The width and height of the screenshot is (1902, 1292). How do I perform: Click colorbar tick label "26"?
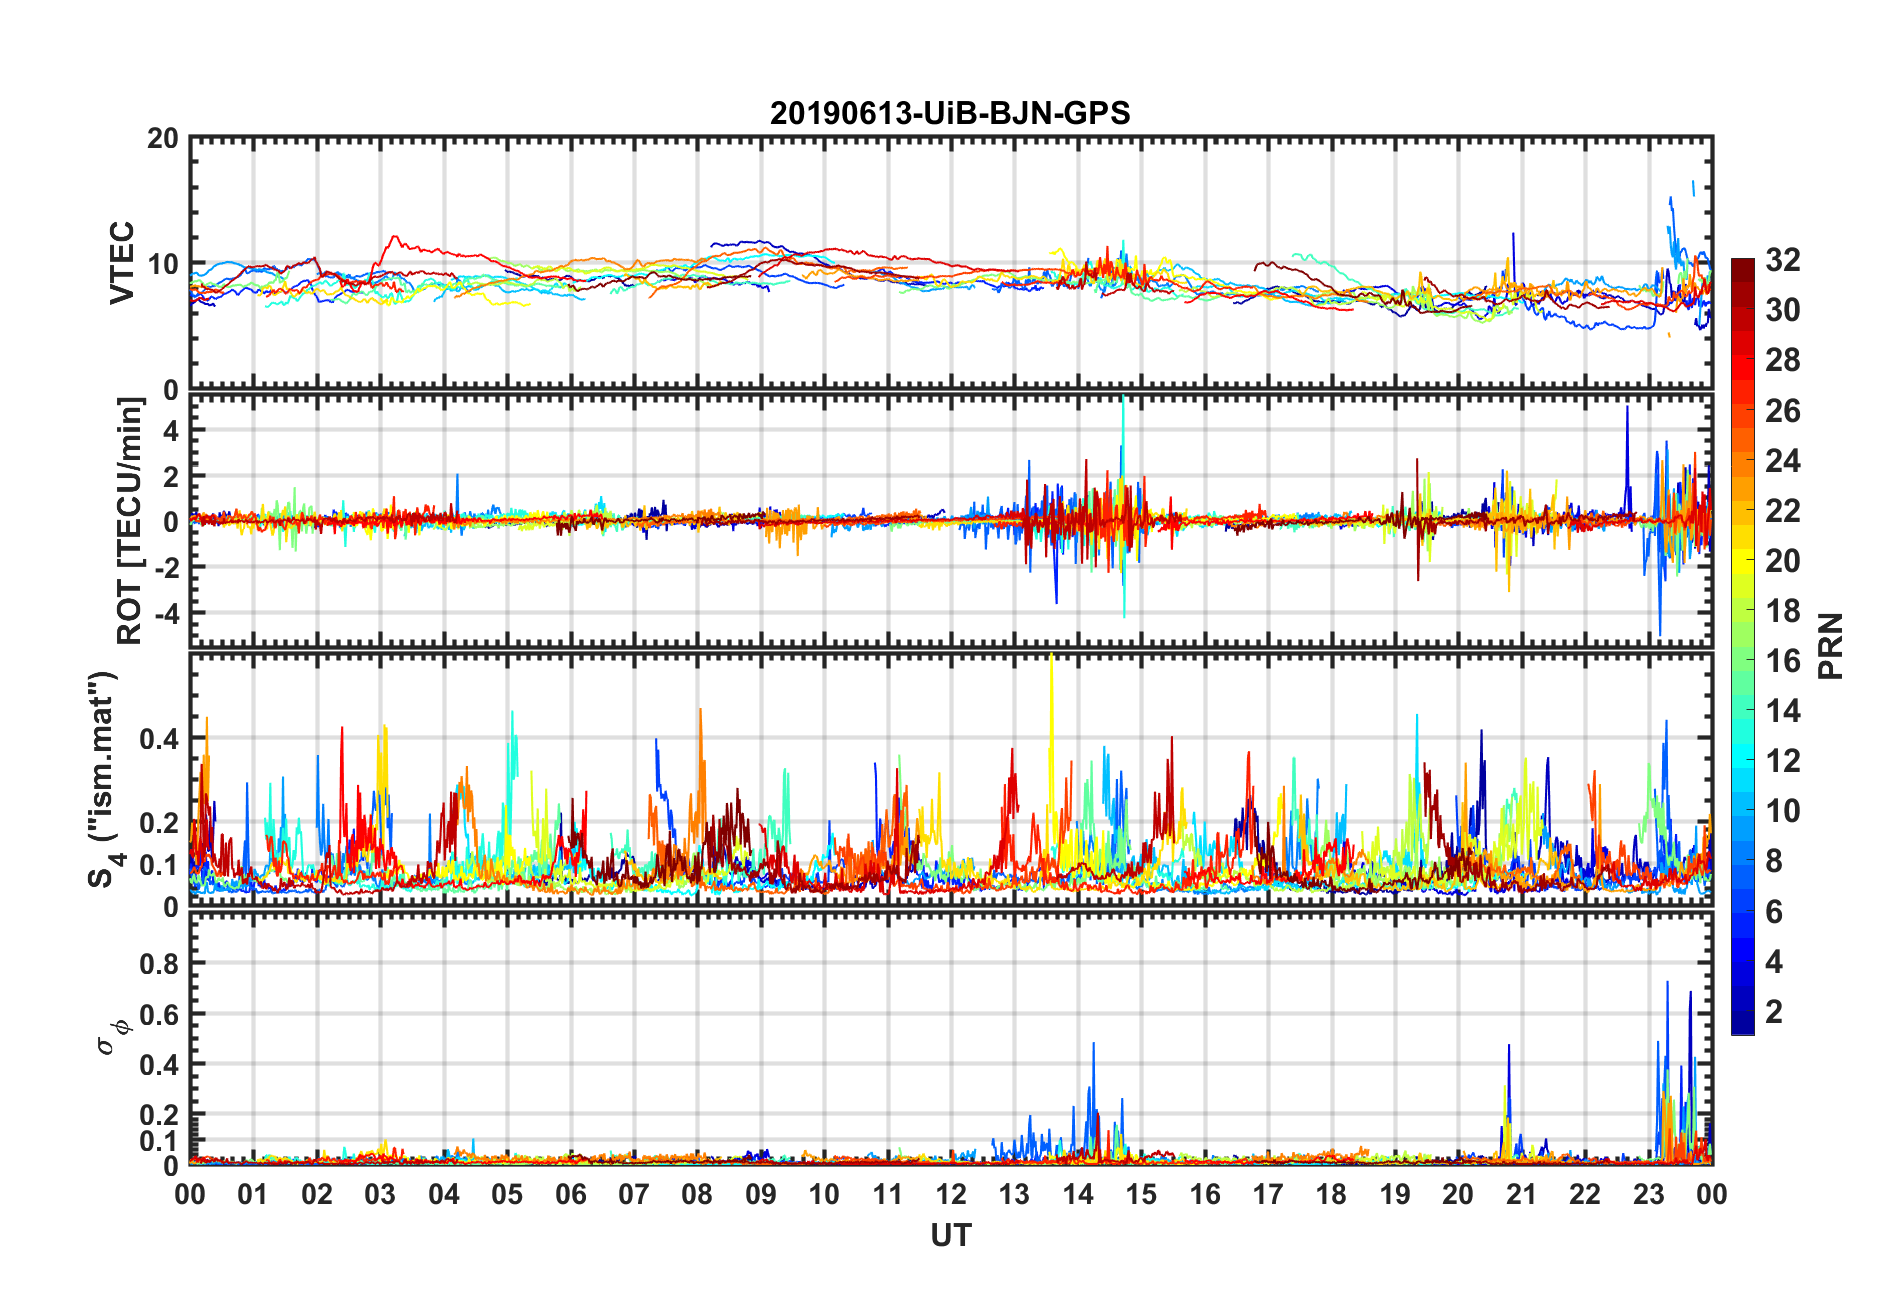pos(1783,410)
